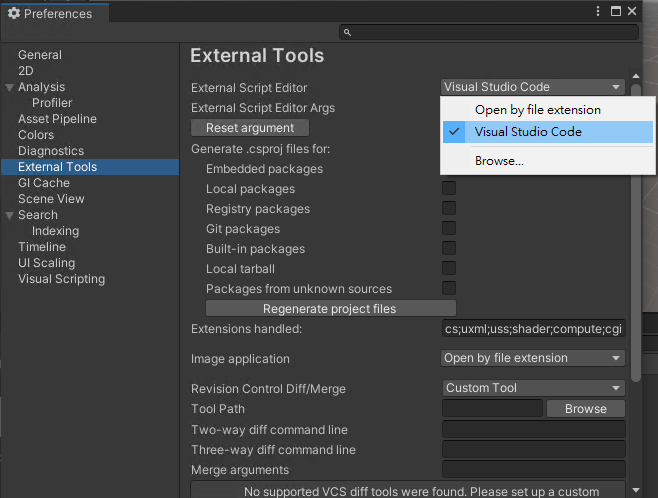Screen dimensions: 658x498
Task: Select the Preferences tab
Action: click(55, 13)
